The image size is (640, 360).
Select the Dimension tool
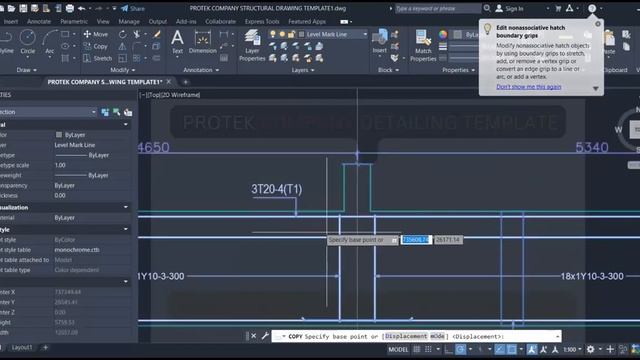(x=202, y=43)
